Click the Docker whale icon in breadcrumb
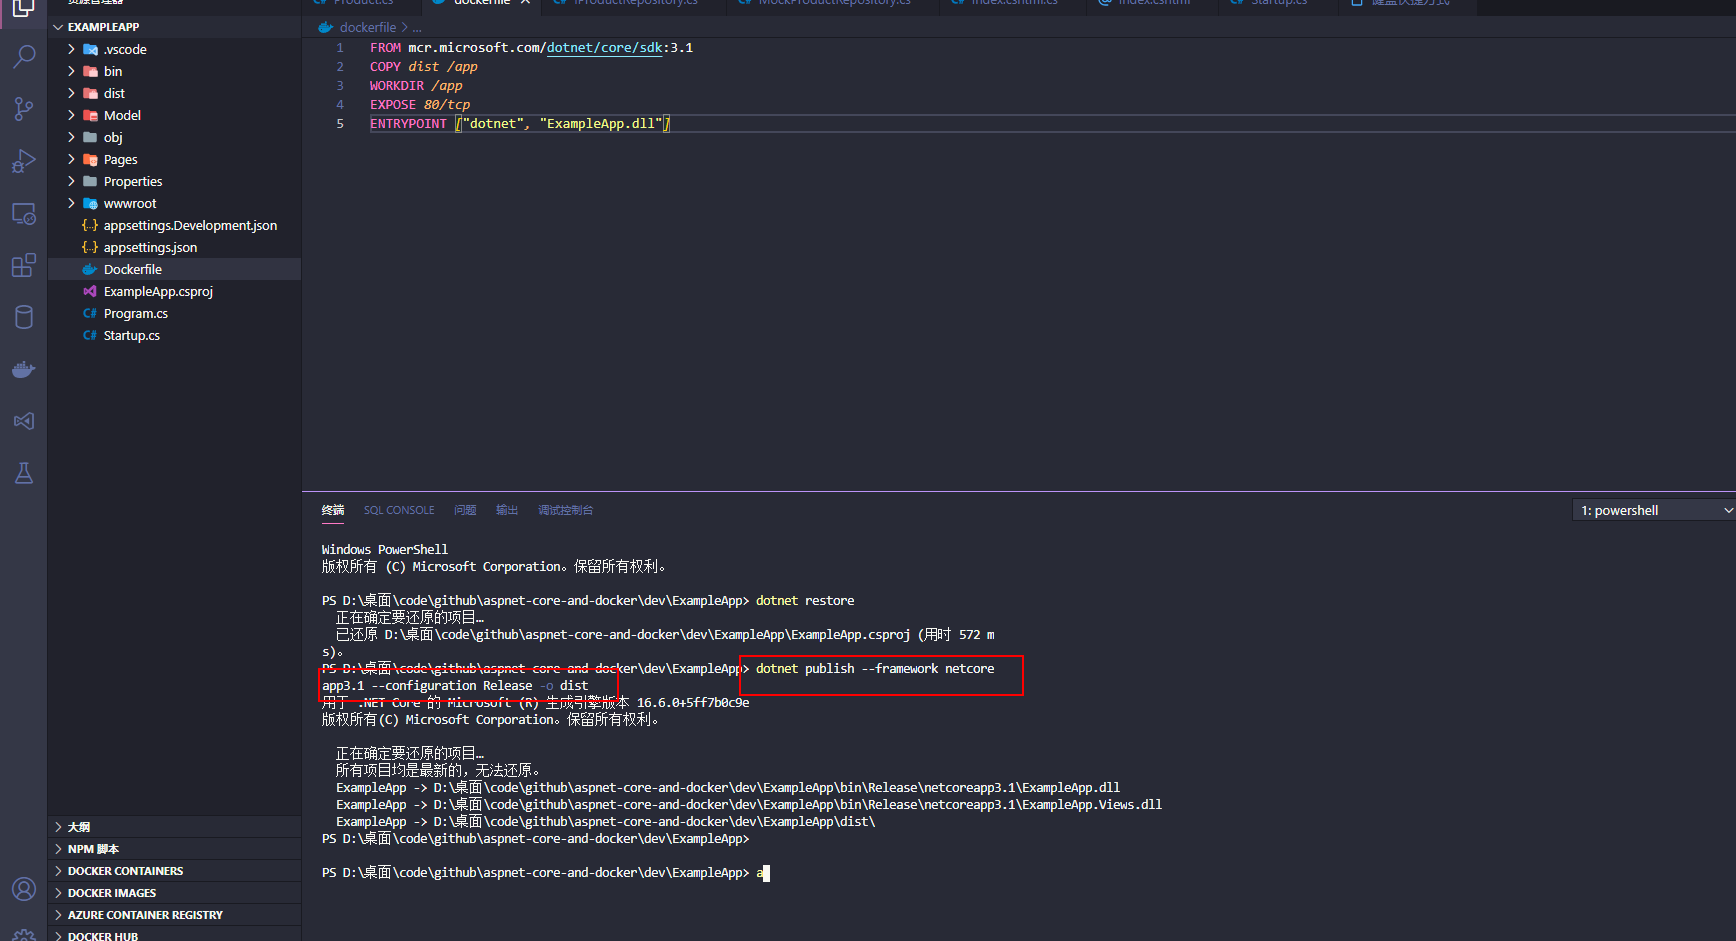Screen dimensions: 1736x941 (325, 27)
